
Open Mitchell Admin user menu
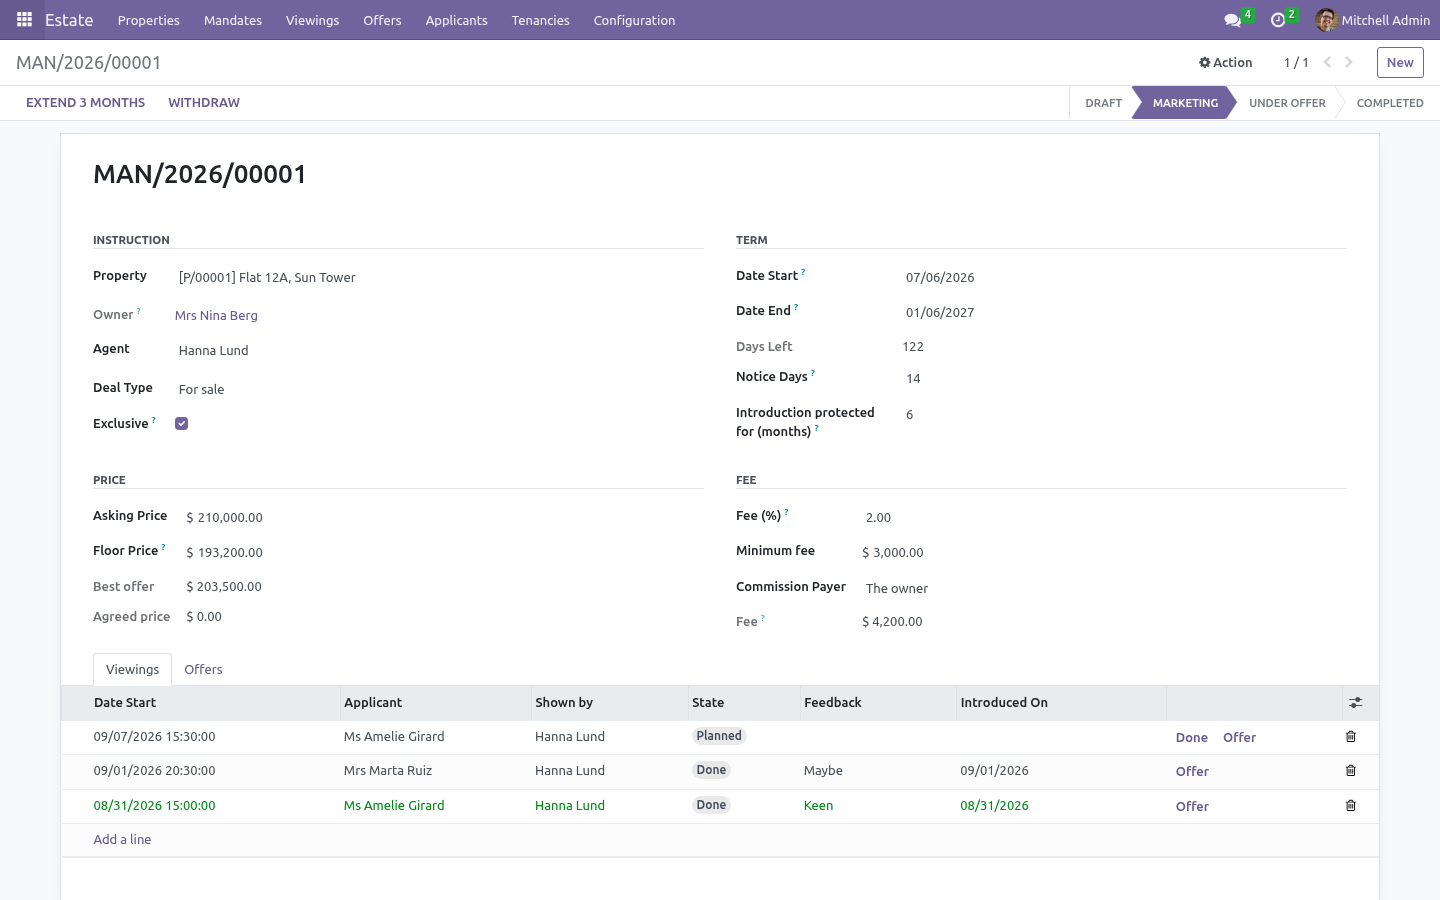pyautogui.click(x=1372, y=20)
